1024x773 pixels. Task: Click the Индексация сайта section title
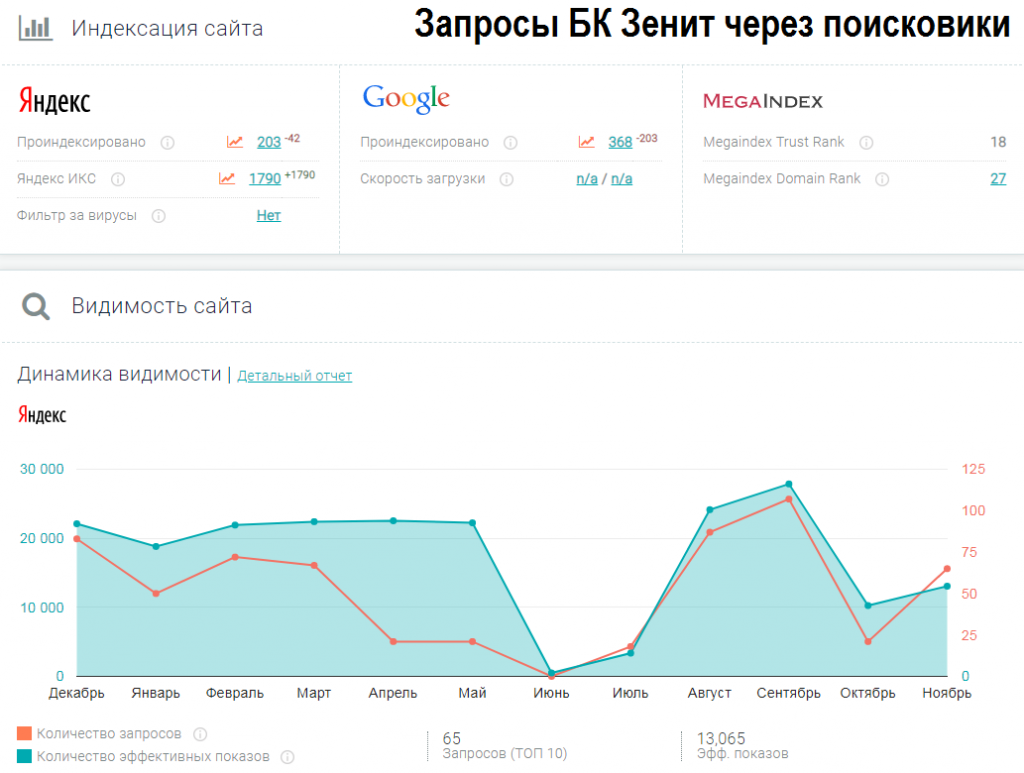point(167,29)
